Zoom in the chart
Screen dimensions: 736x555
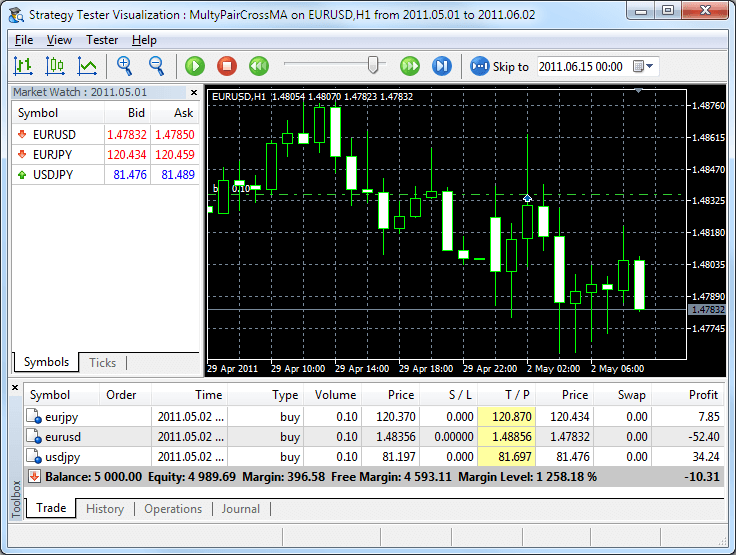coord(124,66)
